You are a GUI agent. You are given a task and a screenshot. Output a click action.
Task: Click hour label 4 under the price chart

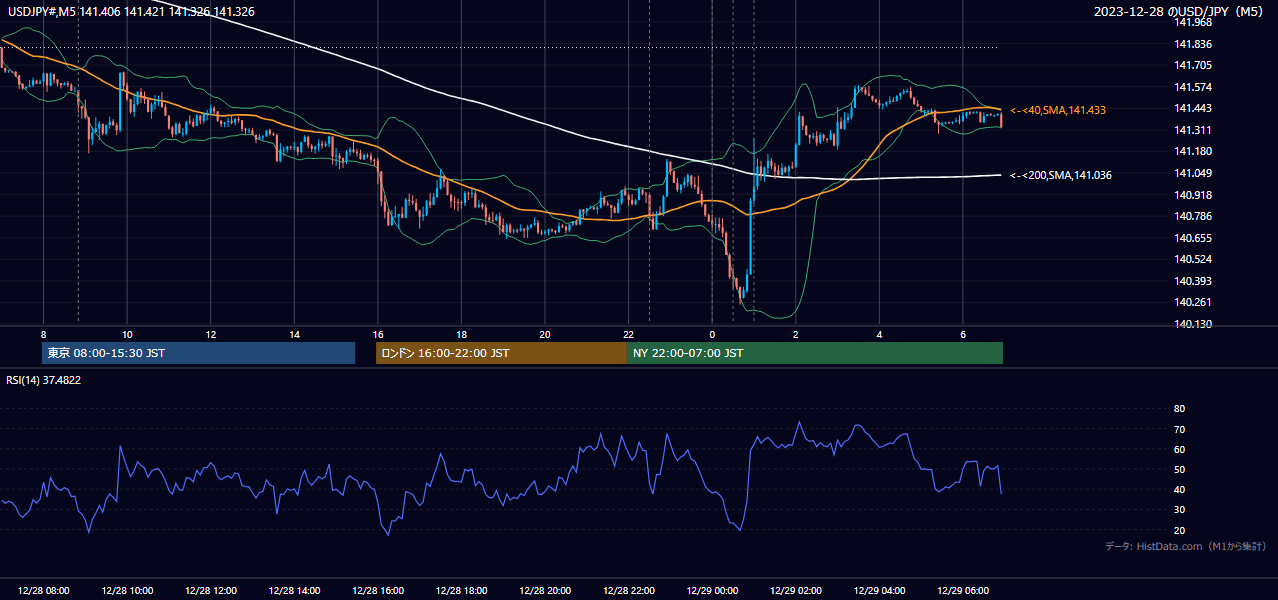(x=879, y=334)
